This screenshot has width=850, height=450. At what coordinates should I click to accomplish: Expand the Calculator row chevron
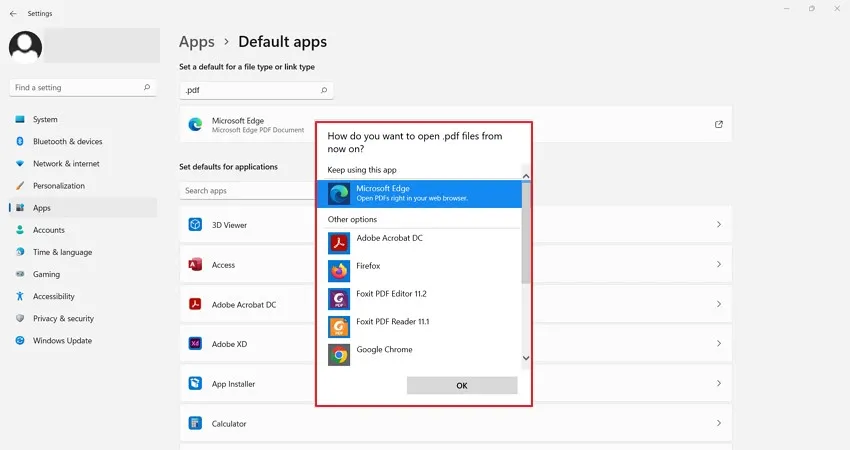click(x=719, y=423)
